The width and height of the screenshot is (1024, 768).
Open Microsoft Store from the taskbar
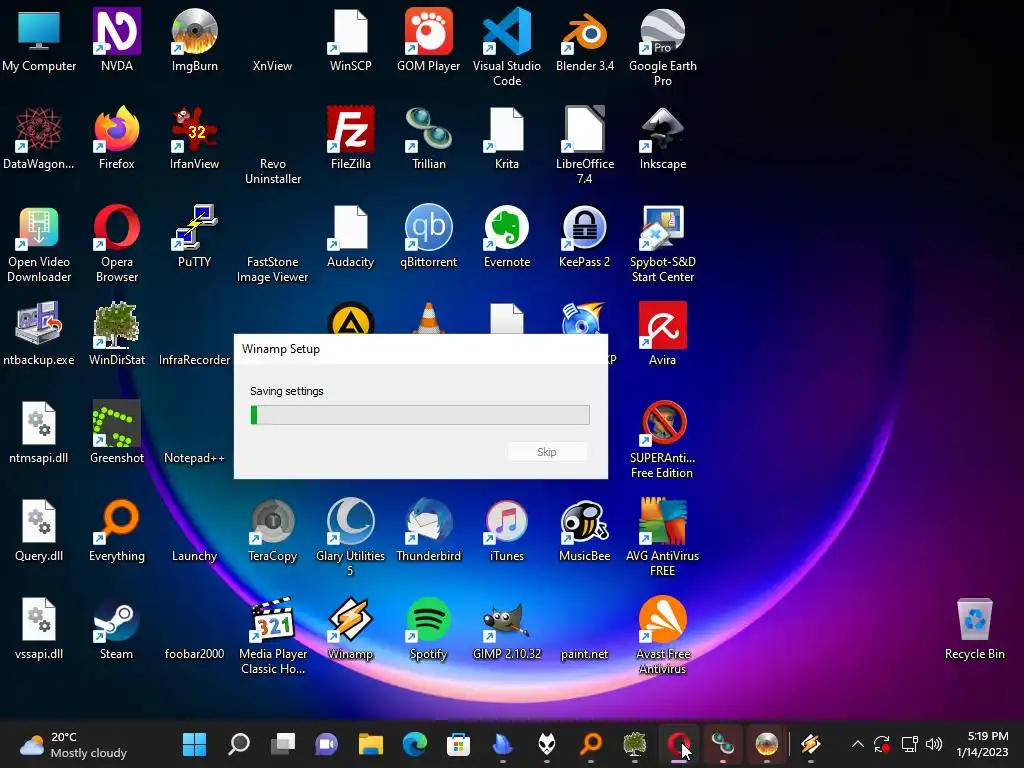[x=458, y=744]
